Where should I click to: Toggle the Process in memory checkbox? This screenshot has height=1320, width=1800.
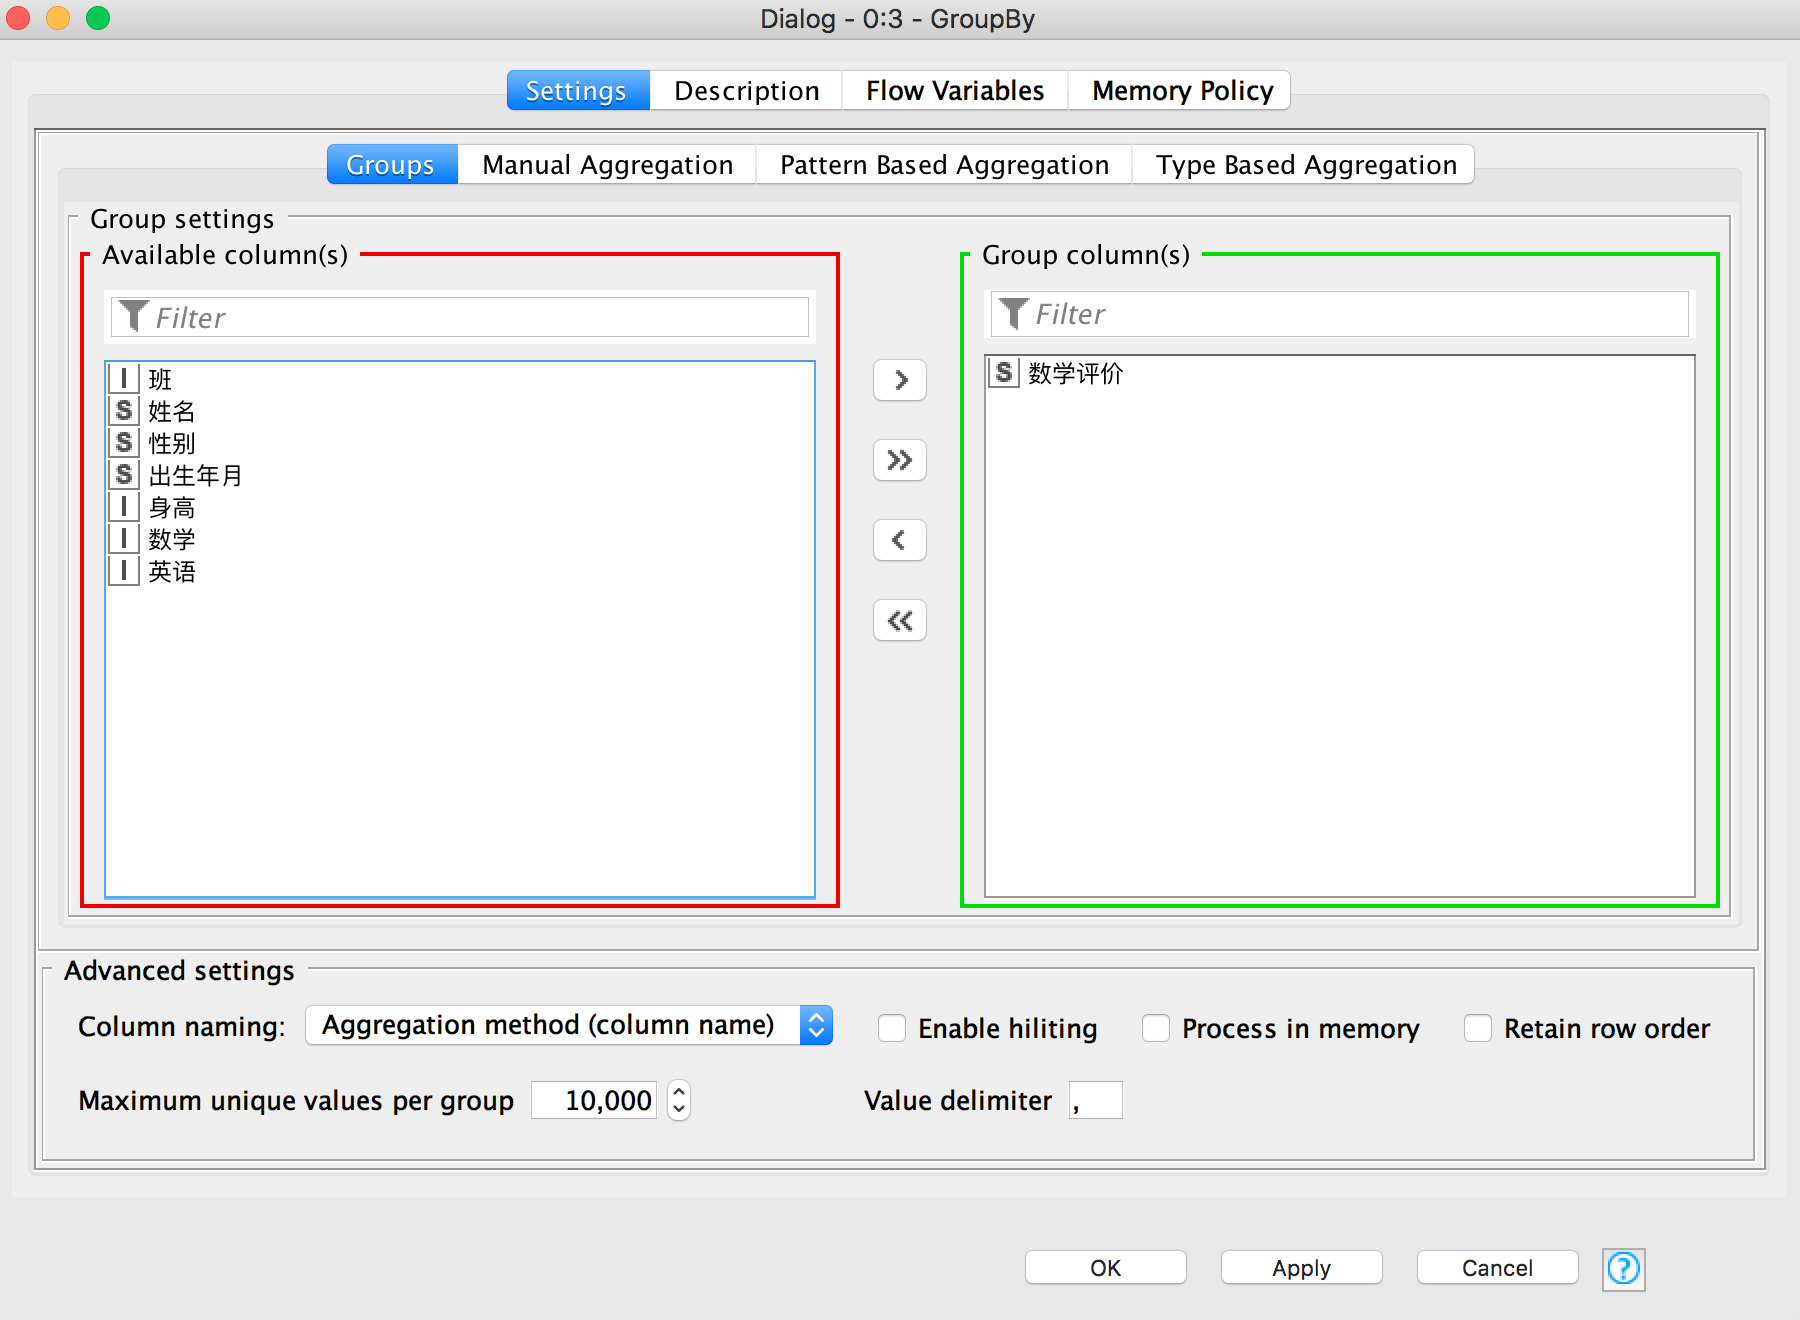click(1156, 1028)
